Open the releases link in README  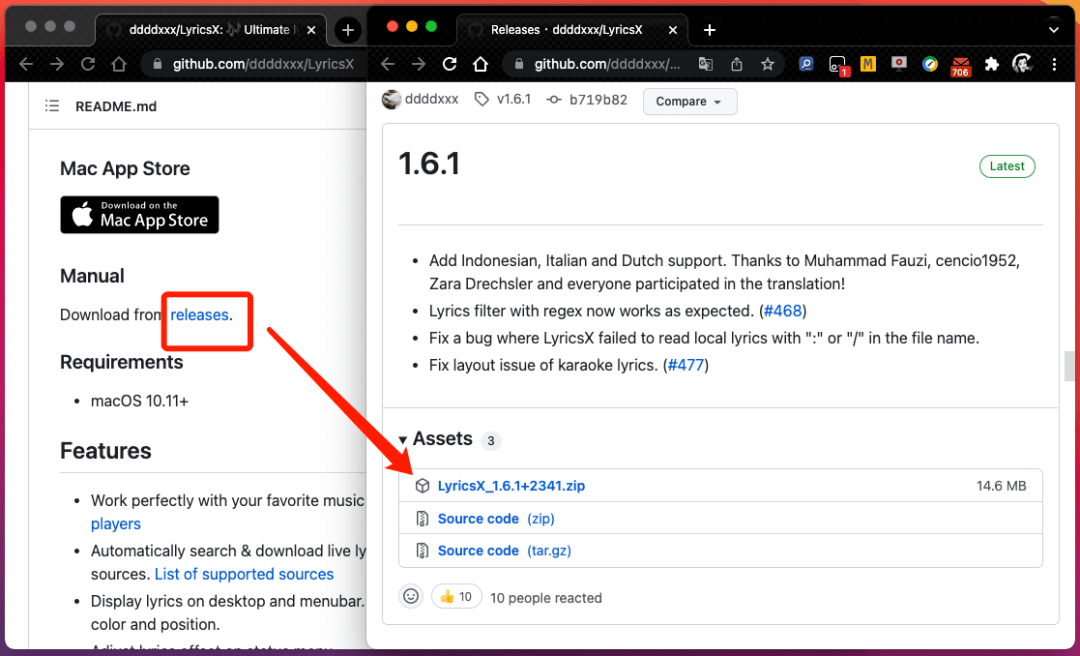(x=199, y=315)
